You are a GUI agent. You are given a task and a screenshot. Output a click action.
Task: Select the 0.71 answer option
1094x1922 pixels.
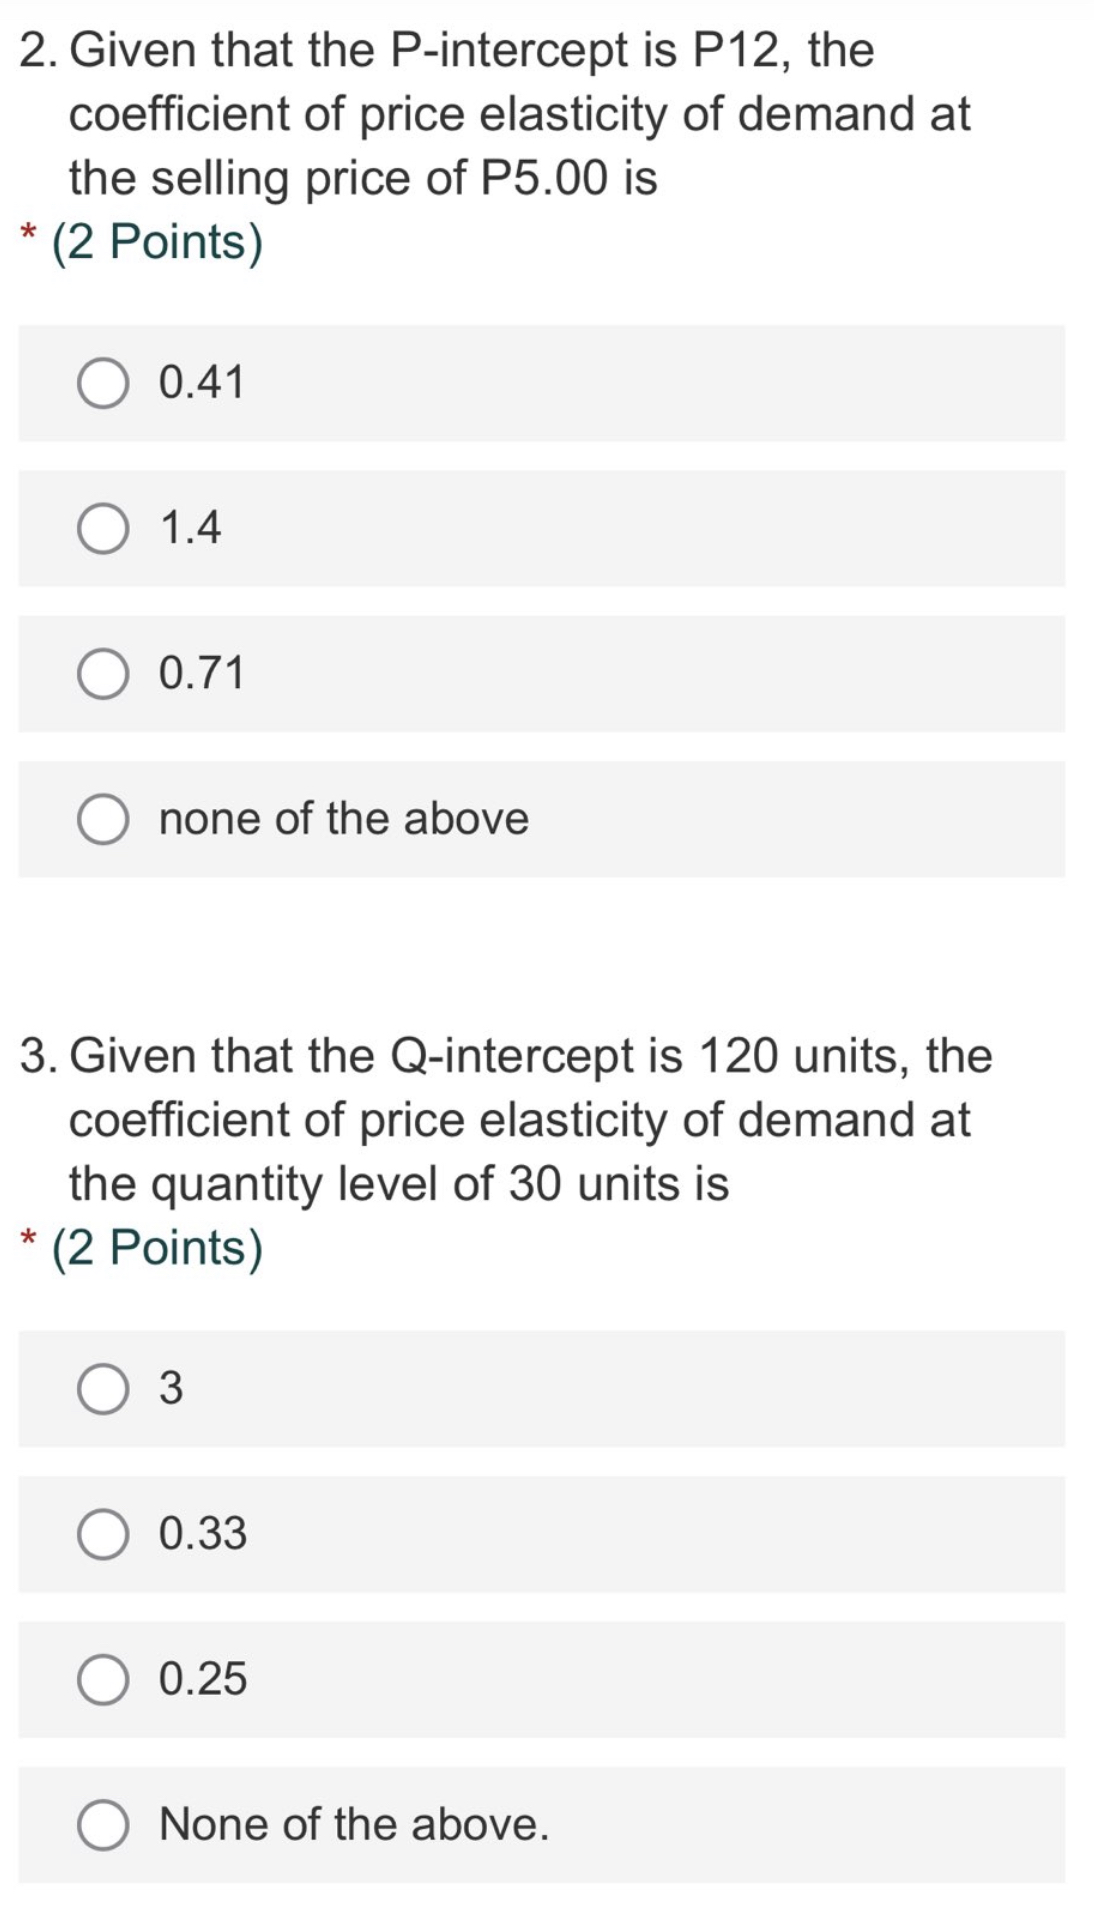click(x=104, y=673)
